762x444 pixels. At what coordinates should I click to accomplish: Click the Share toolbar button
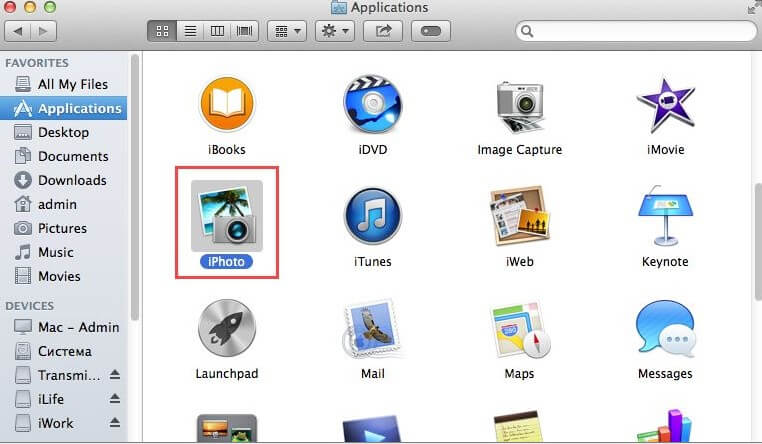pos(383,32)
